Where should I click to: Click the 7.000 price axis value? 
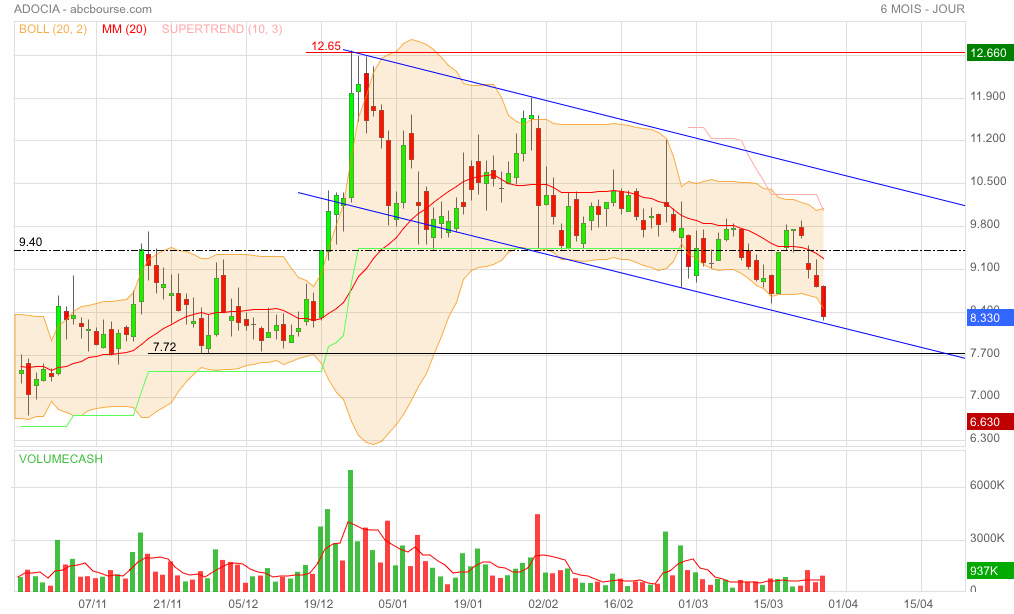click(985, 395)
